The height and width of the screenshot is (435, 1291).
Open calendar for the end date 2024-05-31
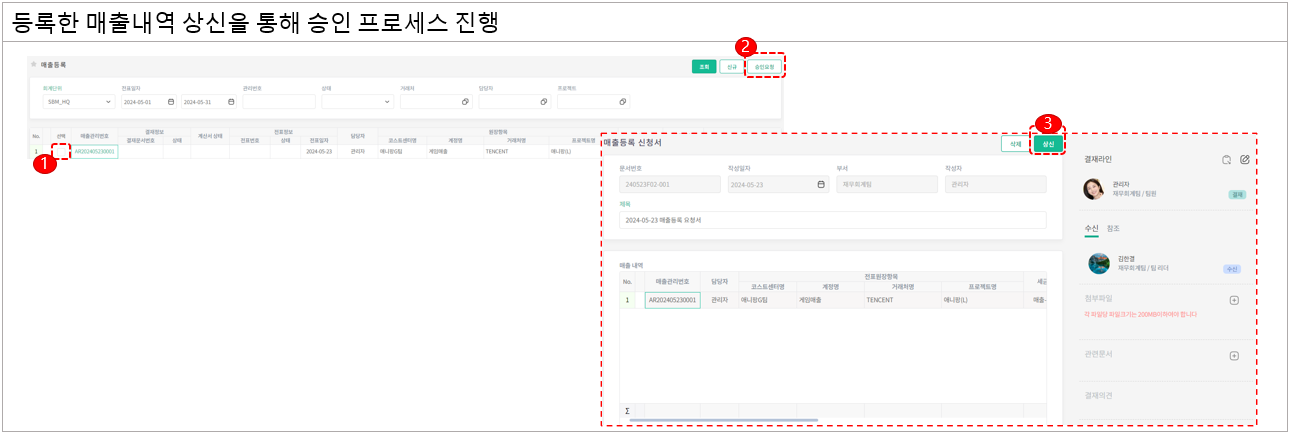[231, 102]
